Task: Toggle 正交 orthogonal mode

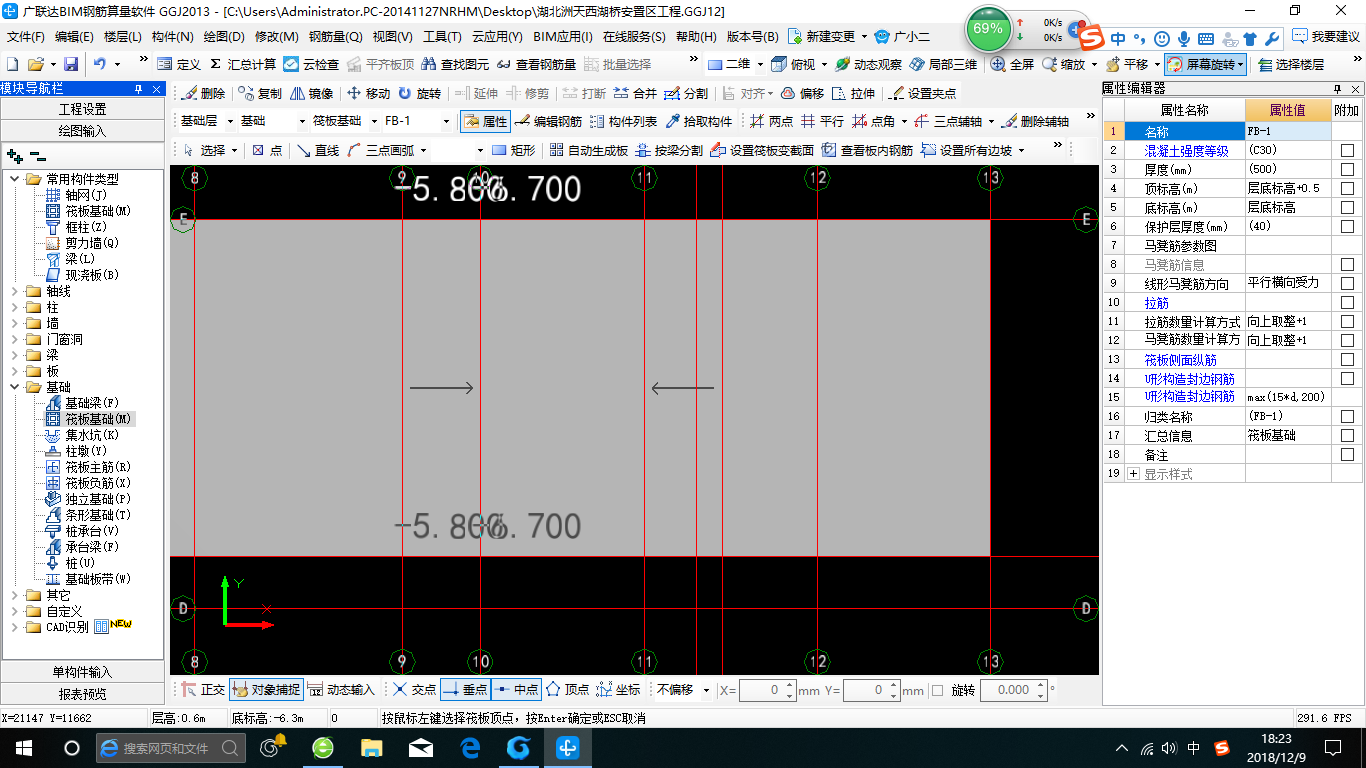Action: pyautogui.click(x=203, y=690)
